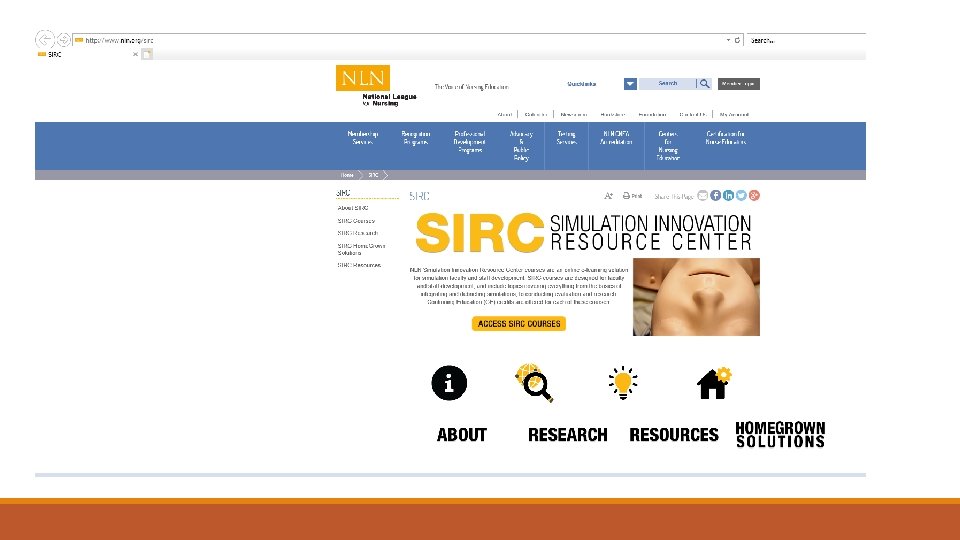
Task: Click the RESOURCES label
Action: tap(673, 435)
